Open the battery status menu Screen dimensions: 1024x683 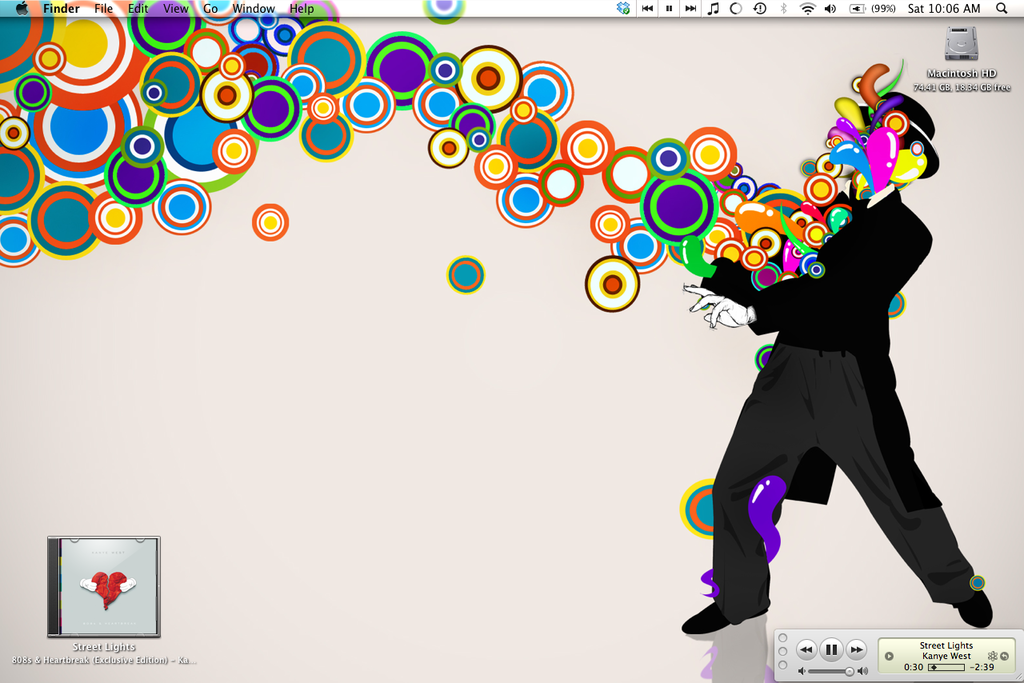(857, 8)
